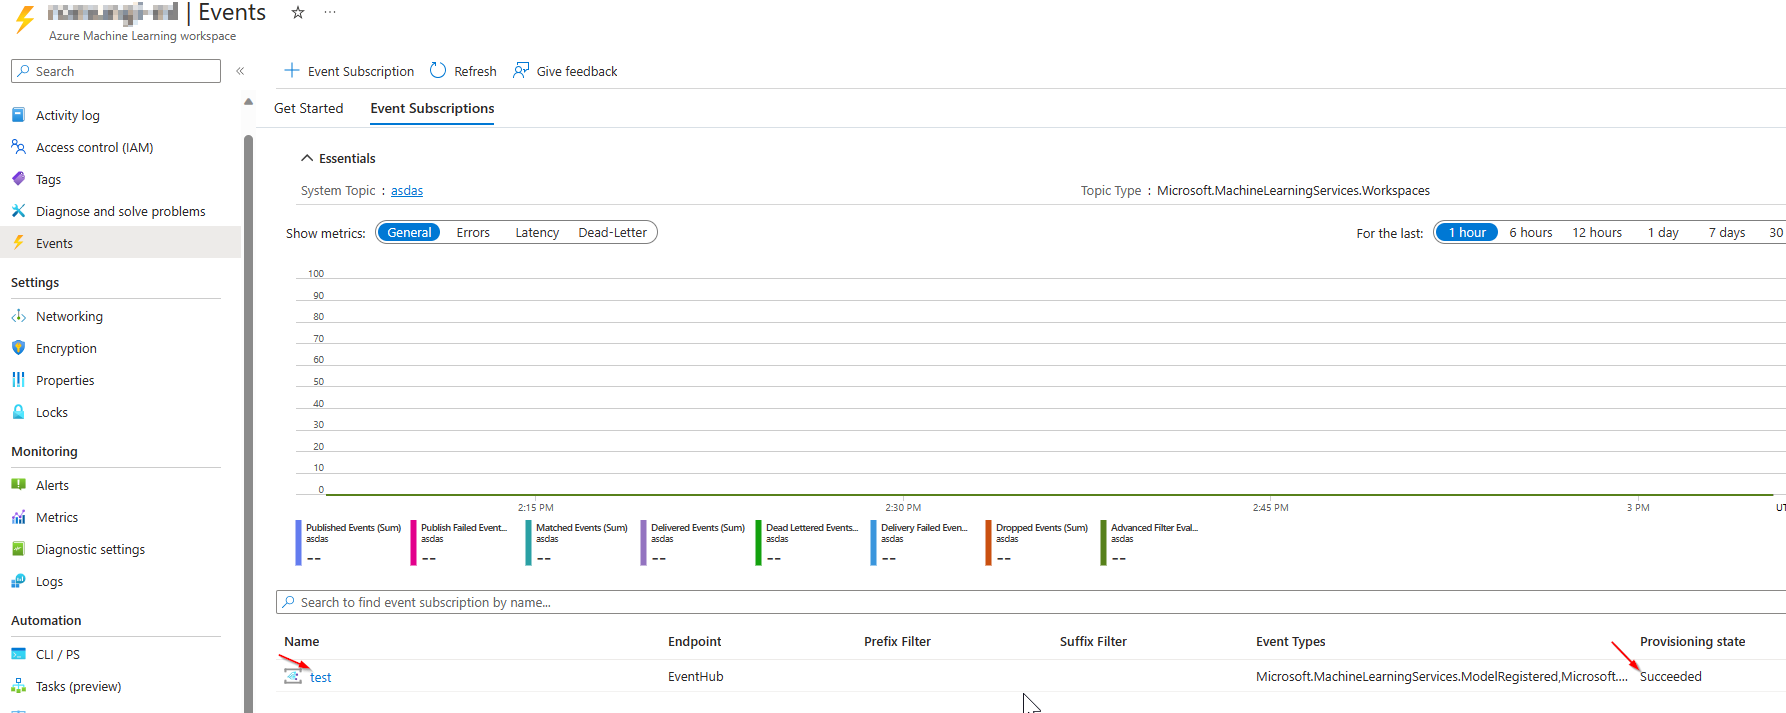Viewport: 1786px width, 713px height.
Task: Click the Refresh circular arrow icon
Action: 438,70
